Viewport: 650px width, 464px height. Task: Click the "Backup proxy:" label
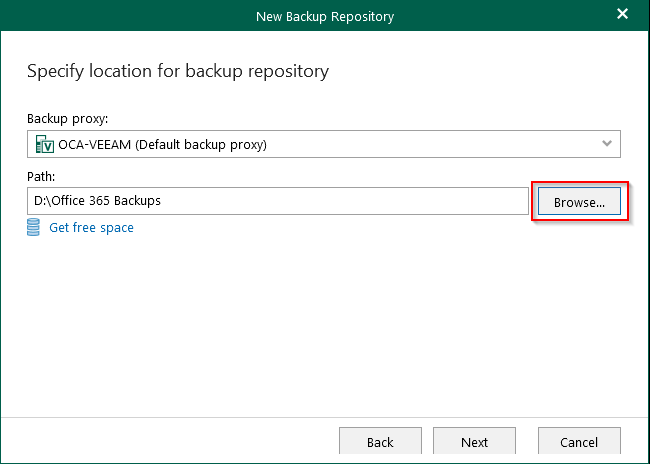68,119
